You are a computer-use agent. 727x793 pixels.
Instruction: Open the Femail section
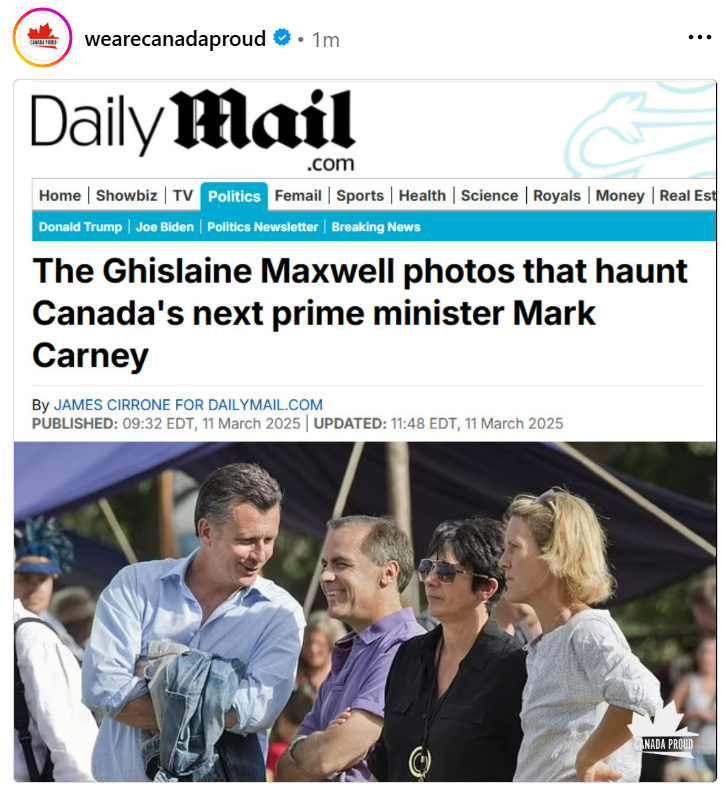(x=298, y=196)
